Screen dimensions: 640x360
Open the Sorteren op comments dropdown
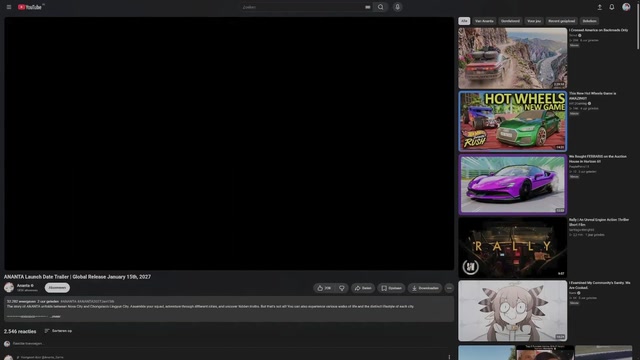[x=58, y=331]
